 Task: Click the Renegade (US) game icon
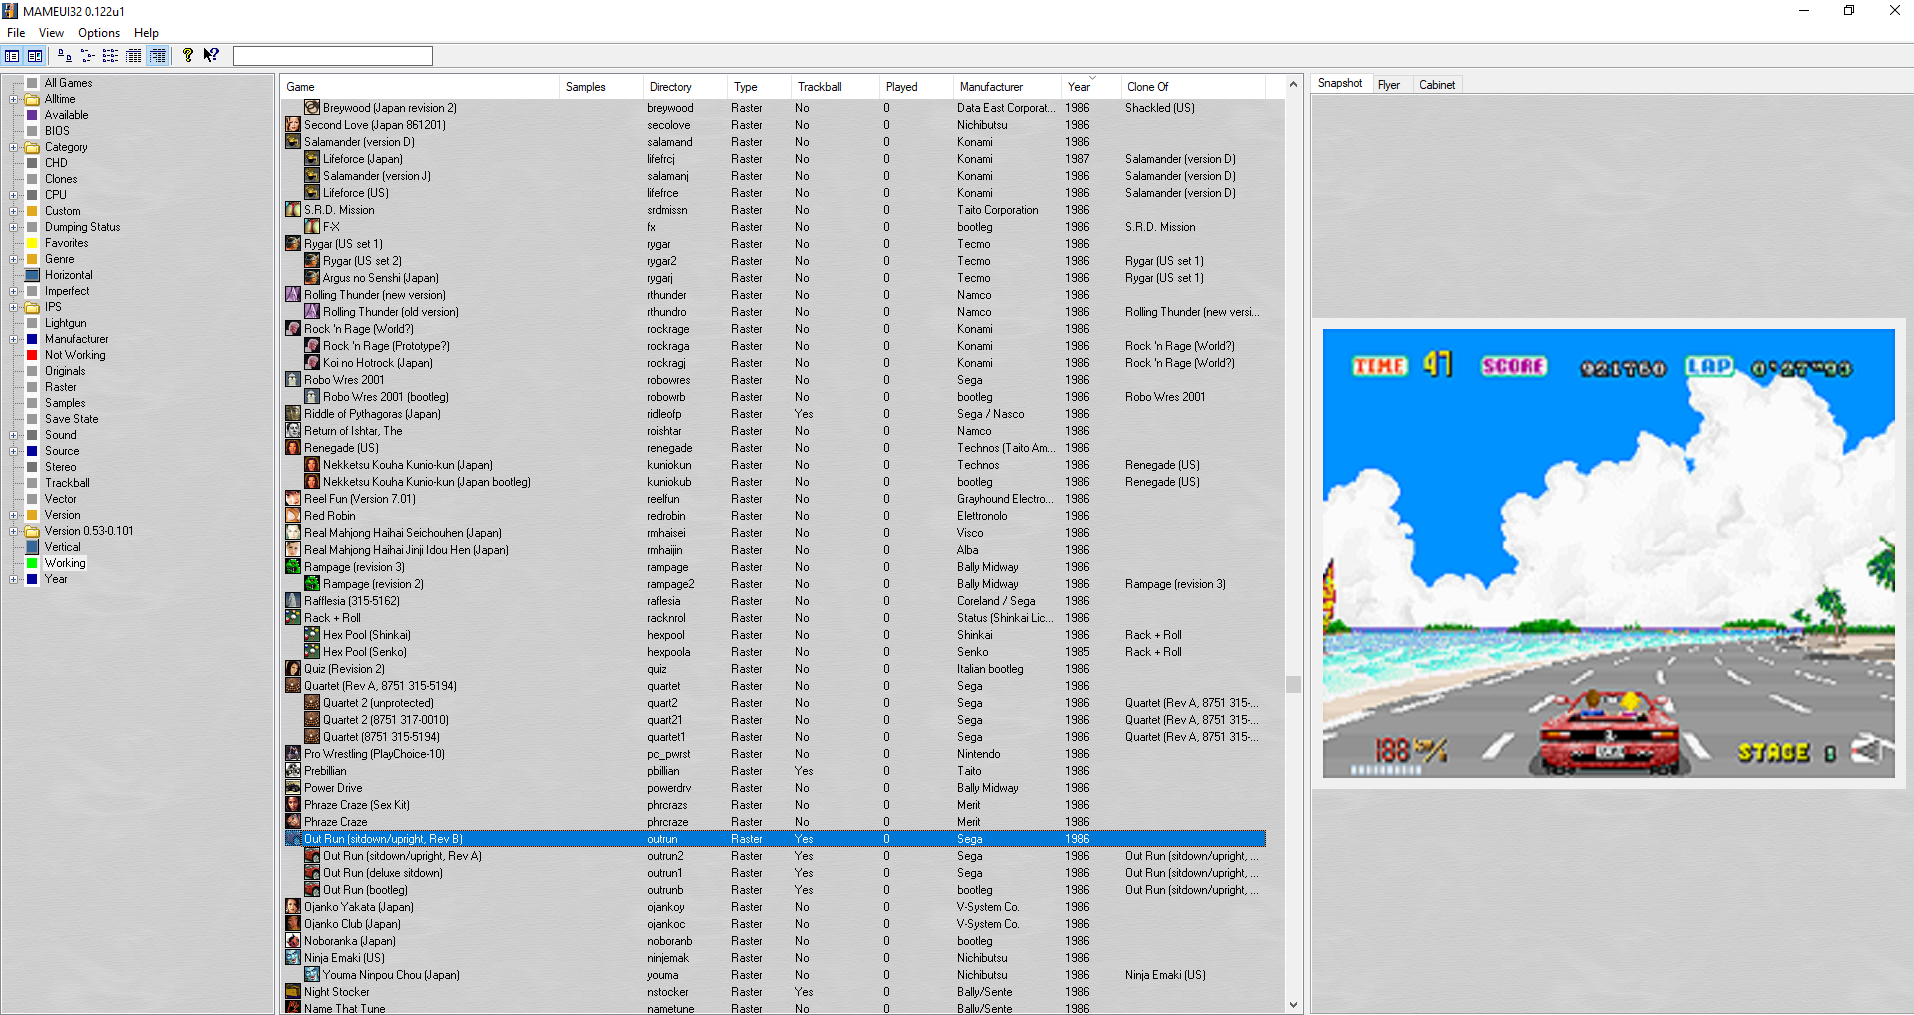click(293, 448)
